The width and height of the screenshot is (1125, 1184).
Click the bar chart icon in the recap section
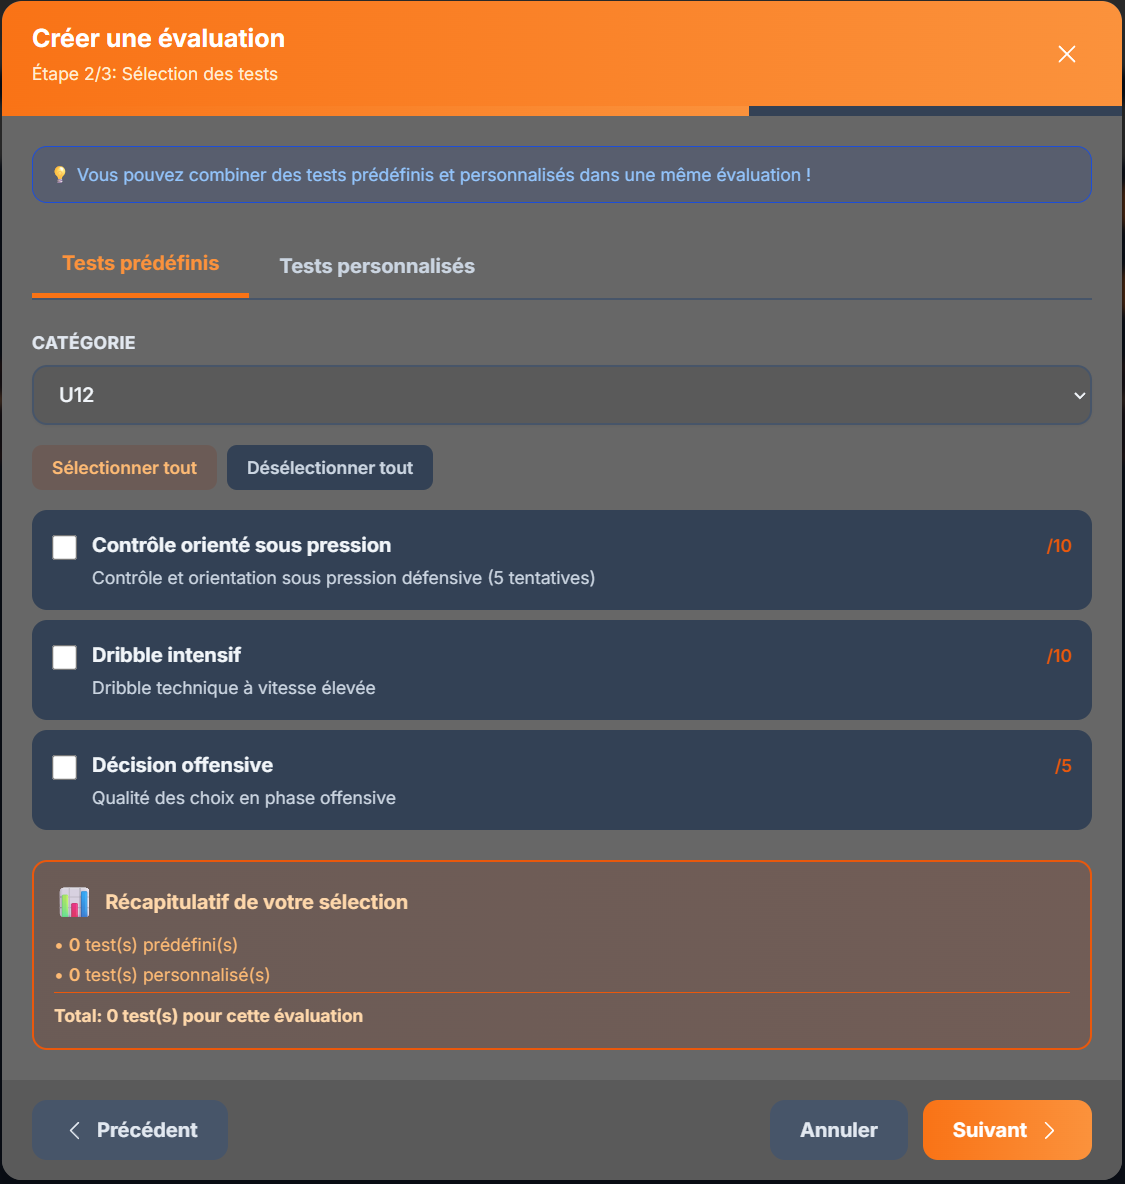[x=74, y=901]
